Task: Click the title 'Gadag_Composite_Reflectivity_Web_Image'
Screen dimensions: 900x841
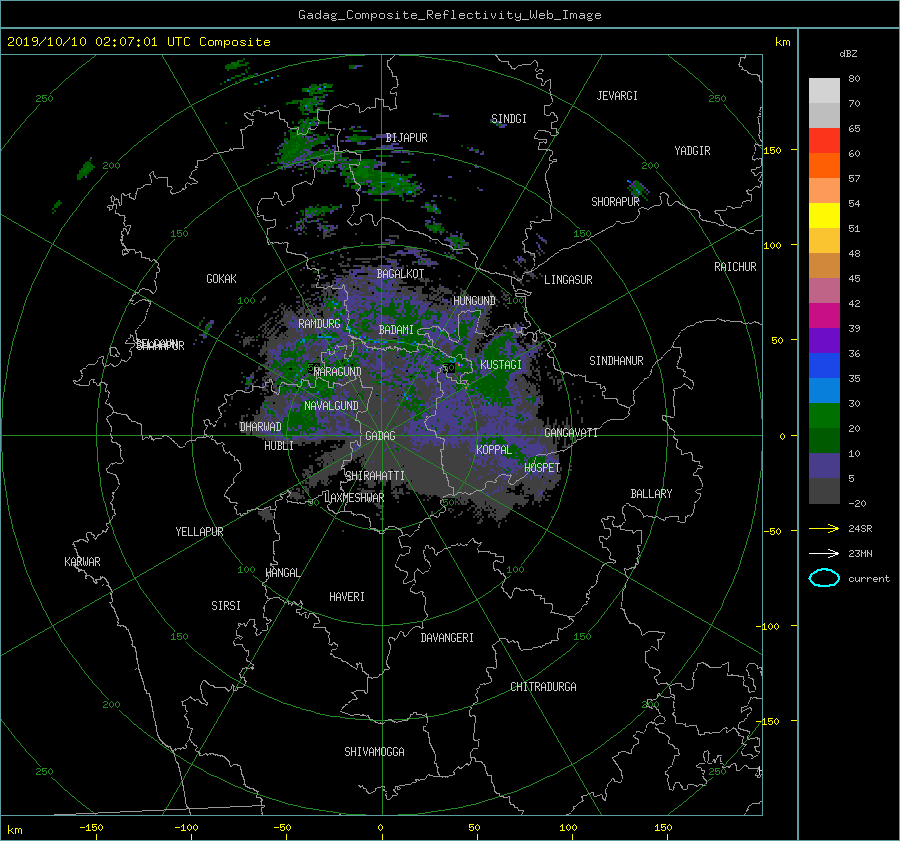Action: pyautogui.click(x=449, y=15)
